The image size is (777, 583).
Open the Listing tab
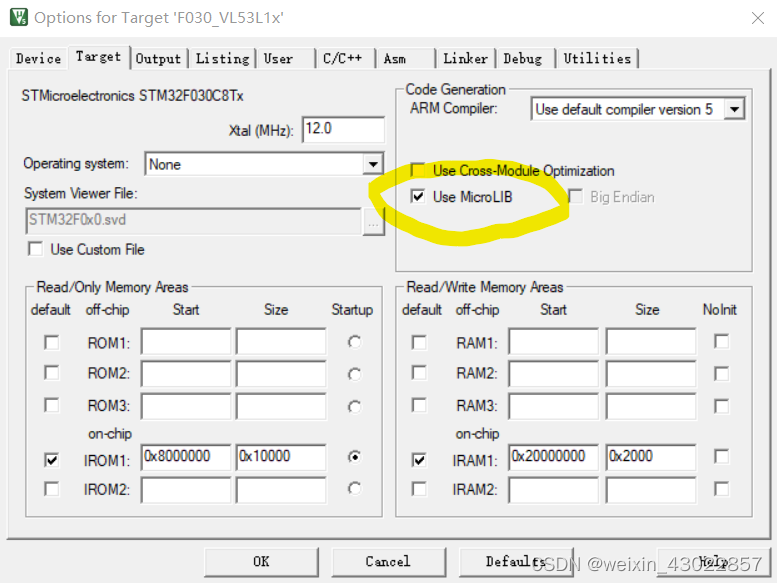pos(222,58)
